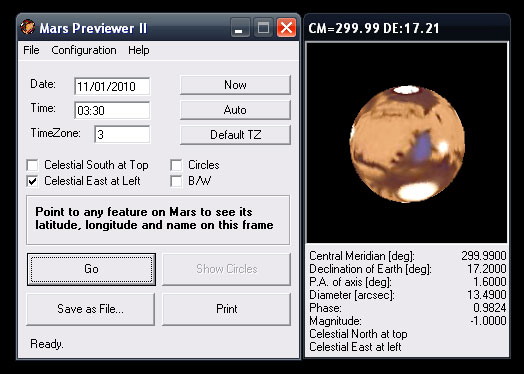Click the 'Celestial North at top' text

coord(358,334)
